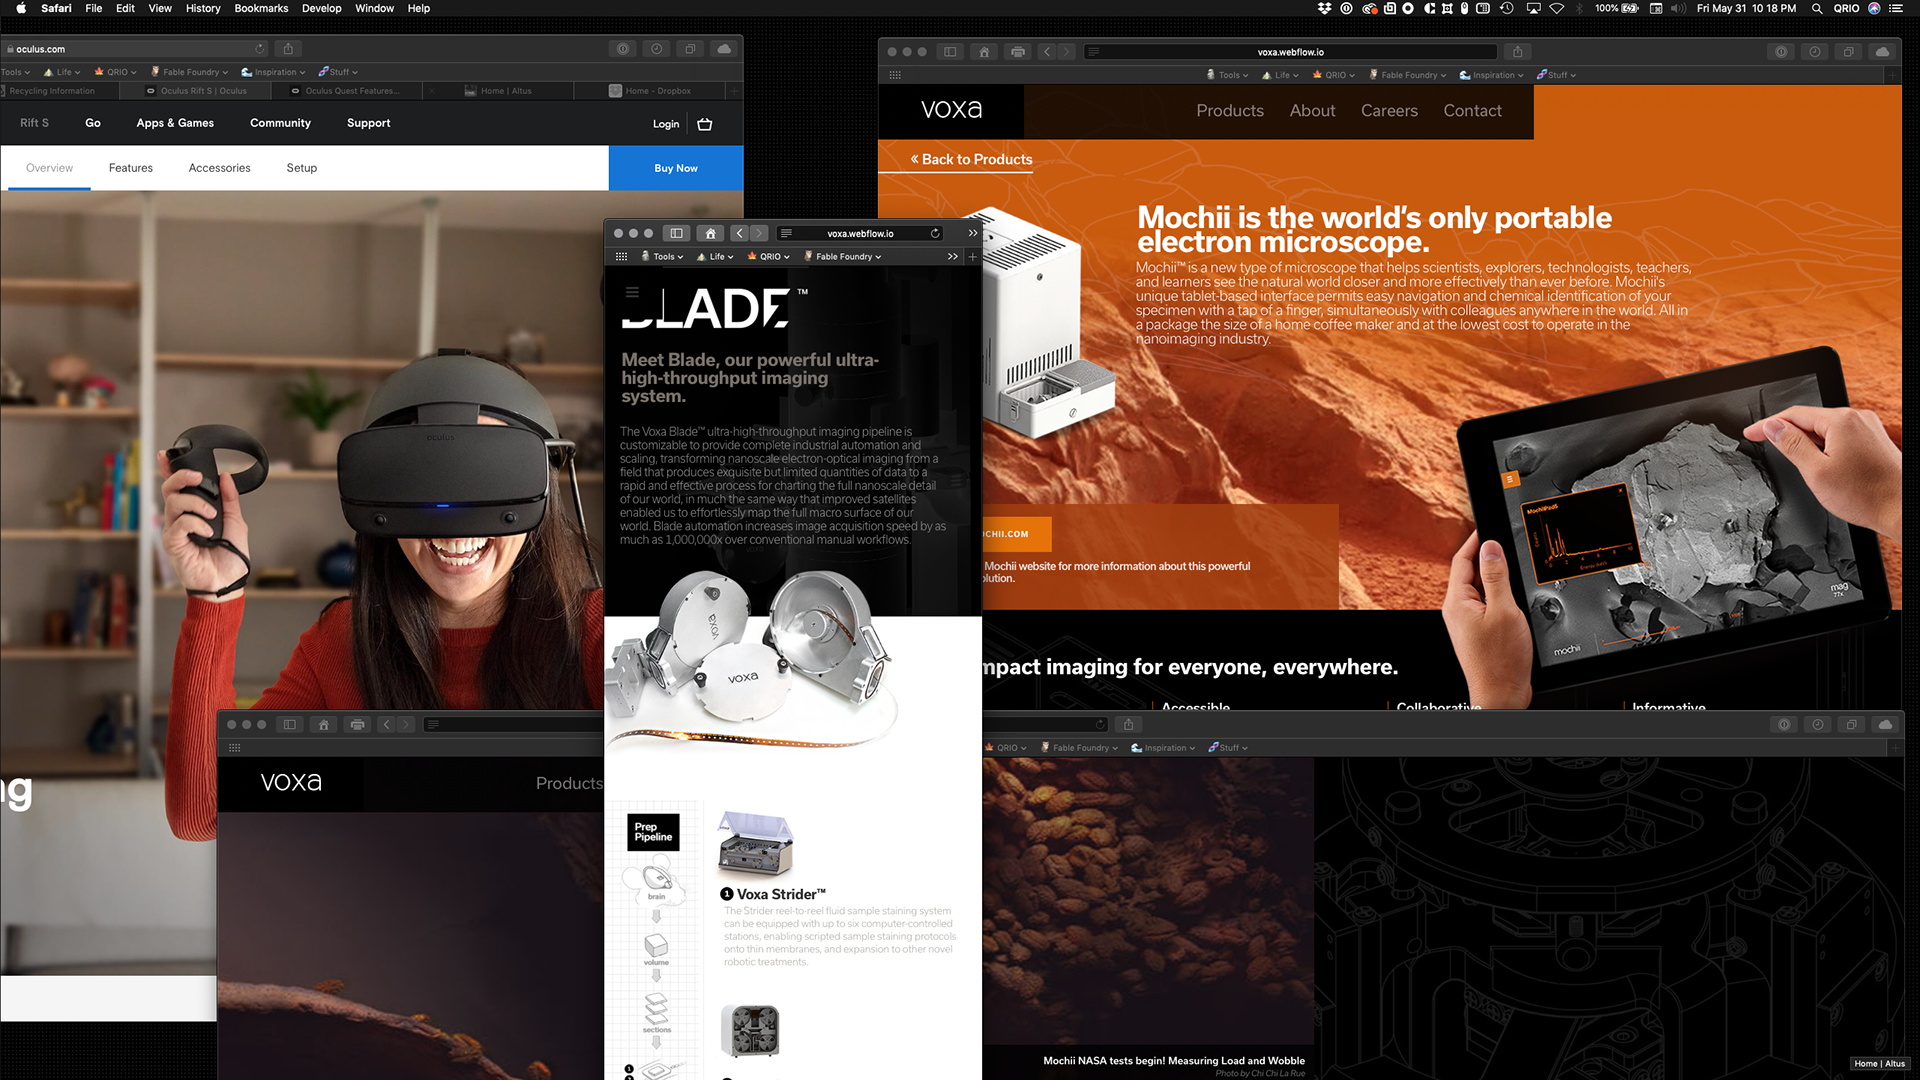Expand Inspiration bookmarks in bottom Voxa window
Image resolution: width=1920 pixels, height=1080 pixels.
pyautogui.click(x=1164, y=748)
